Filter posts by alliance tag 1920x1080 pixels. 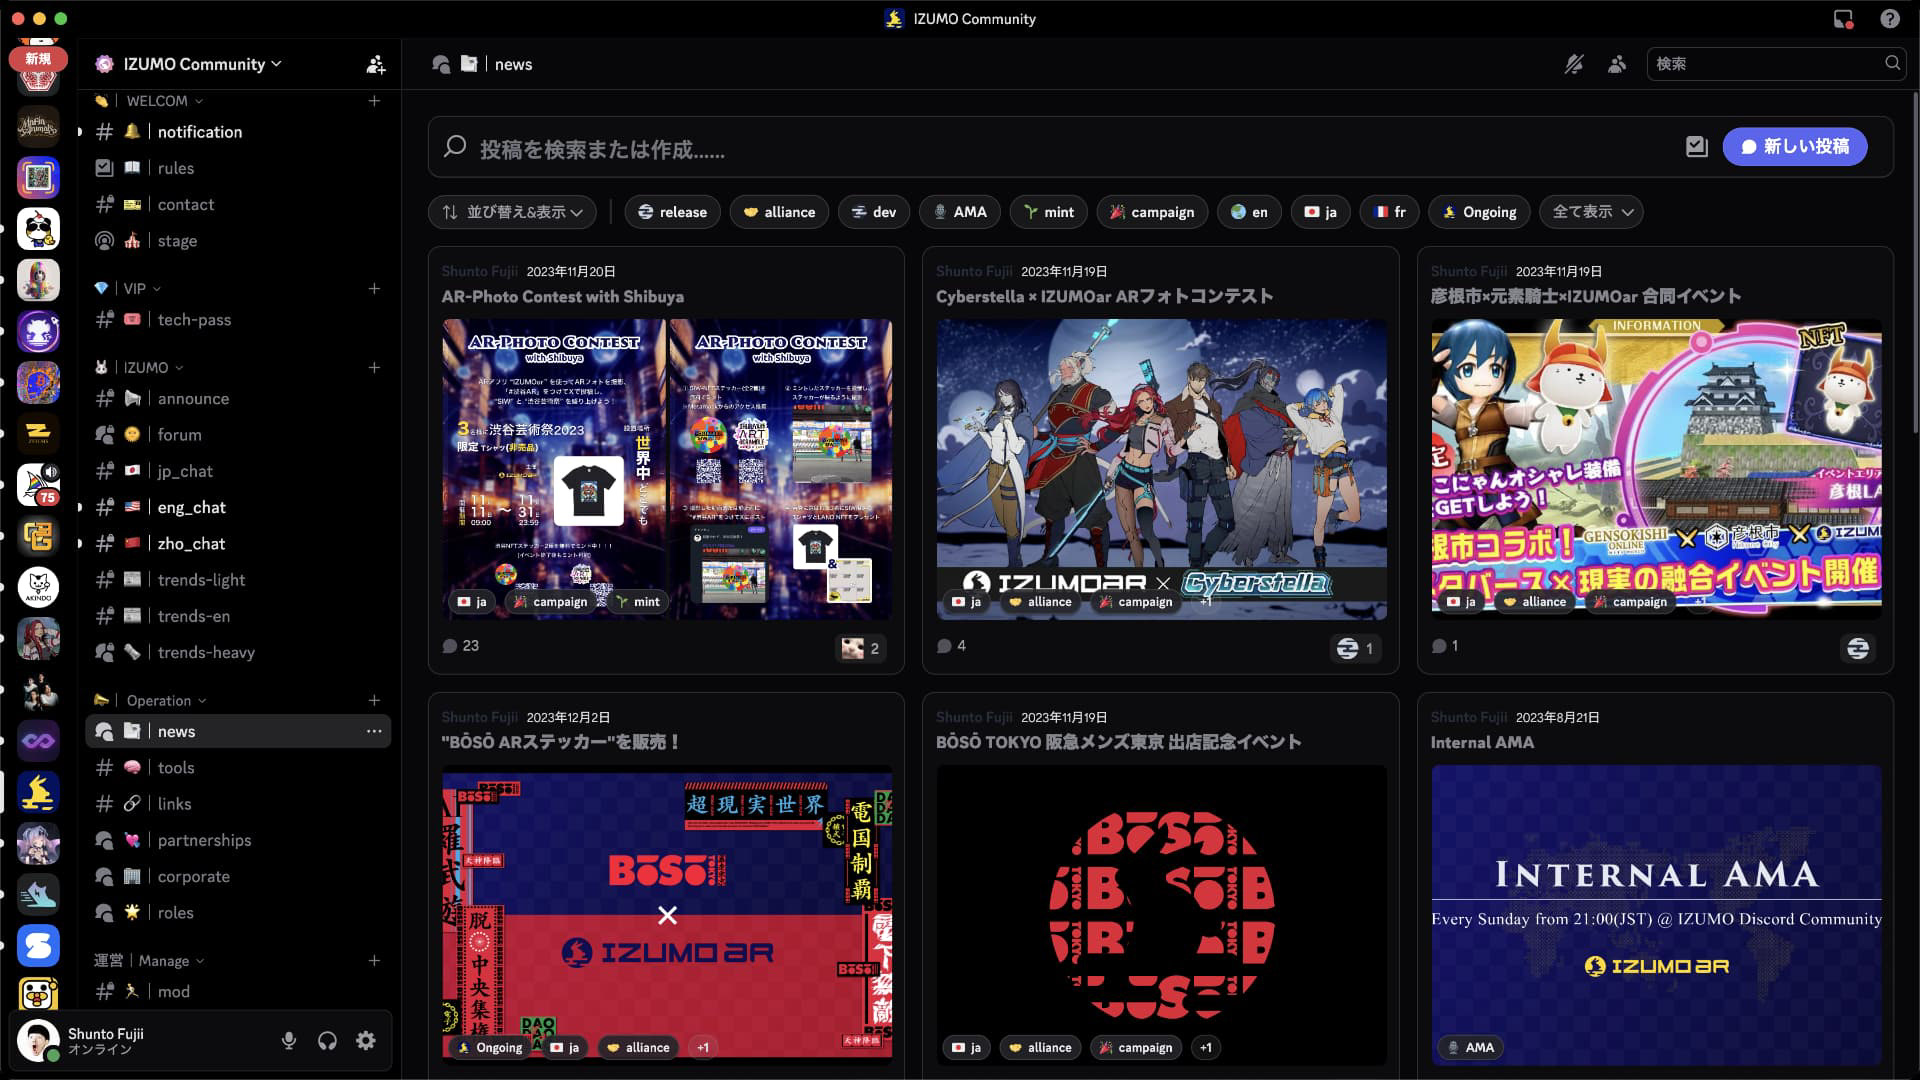[779, 212]
